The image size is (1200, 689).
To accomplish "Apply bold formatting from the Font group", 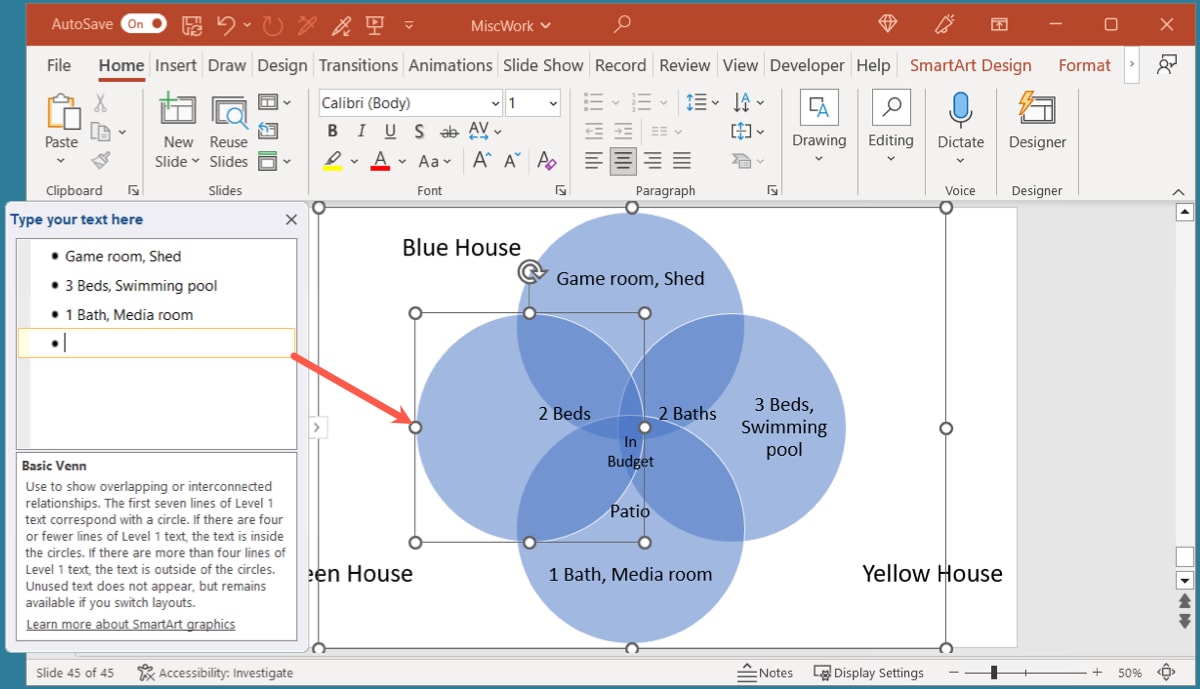I will click(332, 131).
